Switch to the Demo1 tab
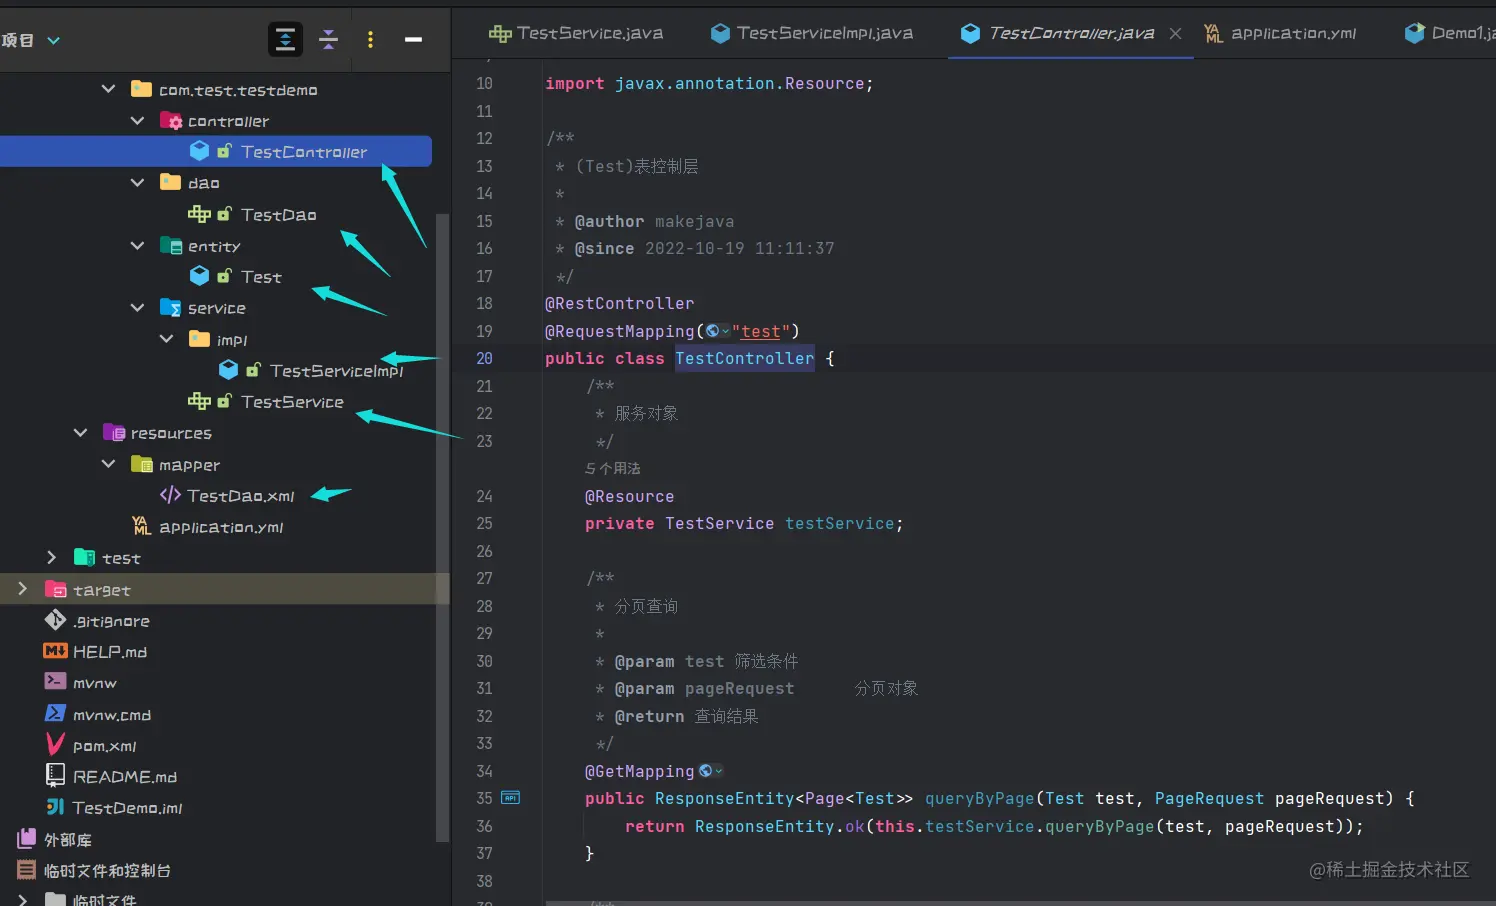This screenshot has width=1496, height=906. point(1450,33)
